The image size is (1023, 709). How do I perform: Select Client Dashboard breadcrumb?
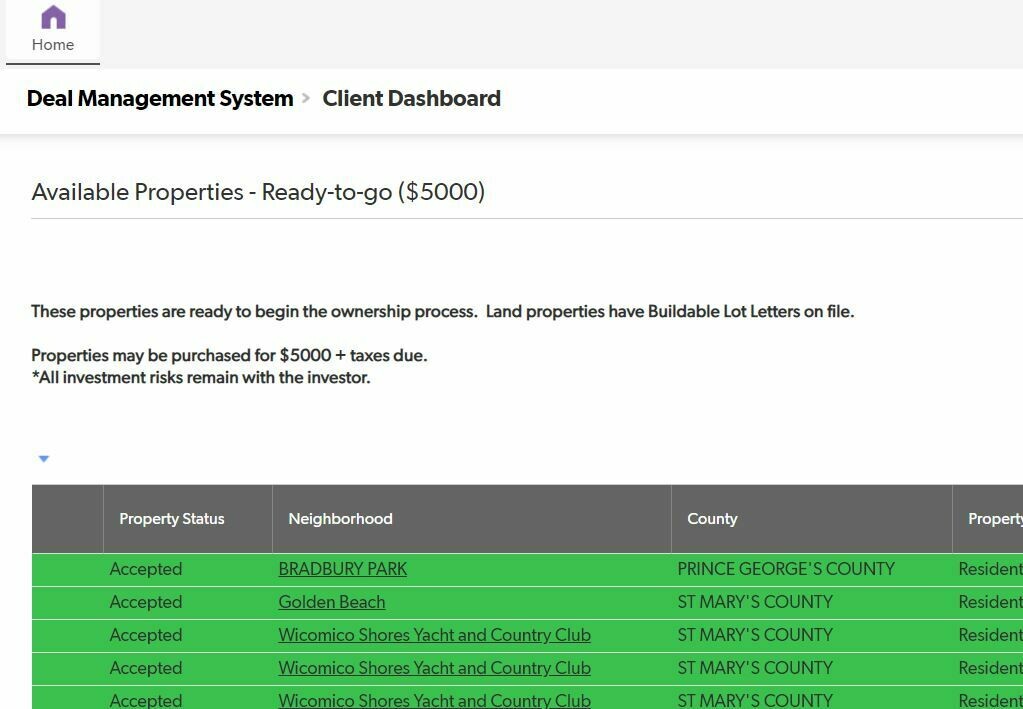click(412, 98)
